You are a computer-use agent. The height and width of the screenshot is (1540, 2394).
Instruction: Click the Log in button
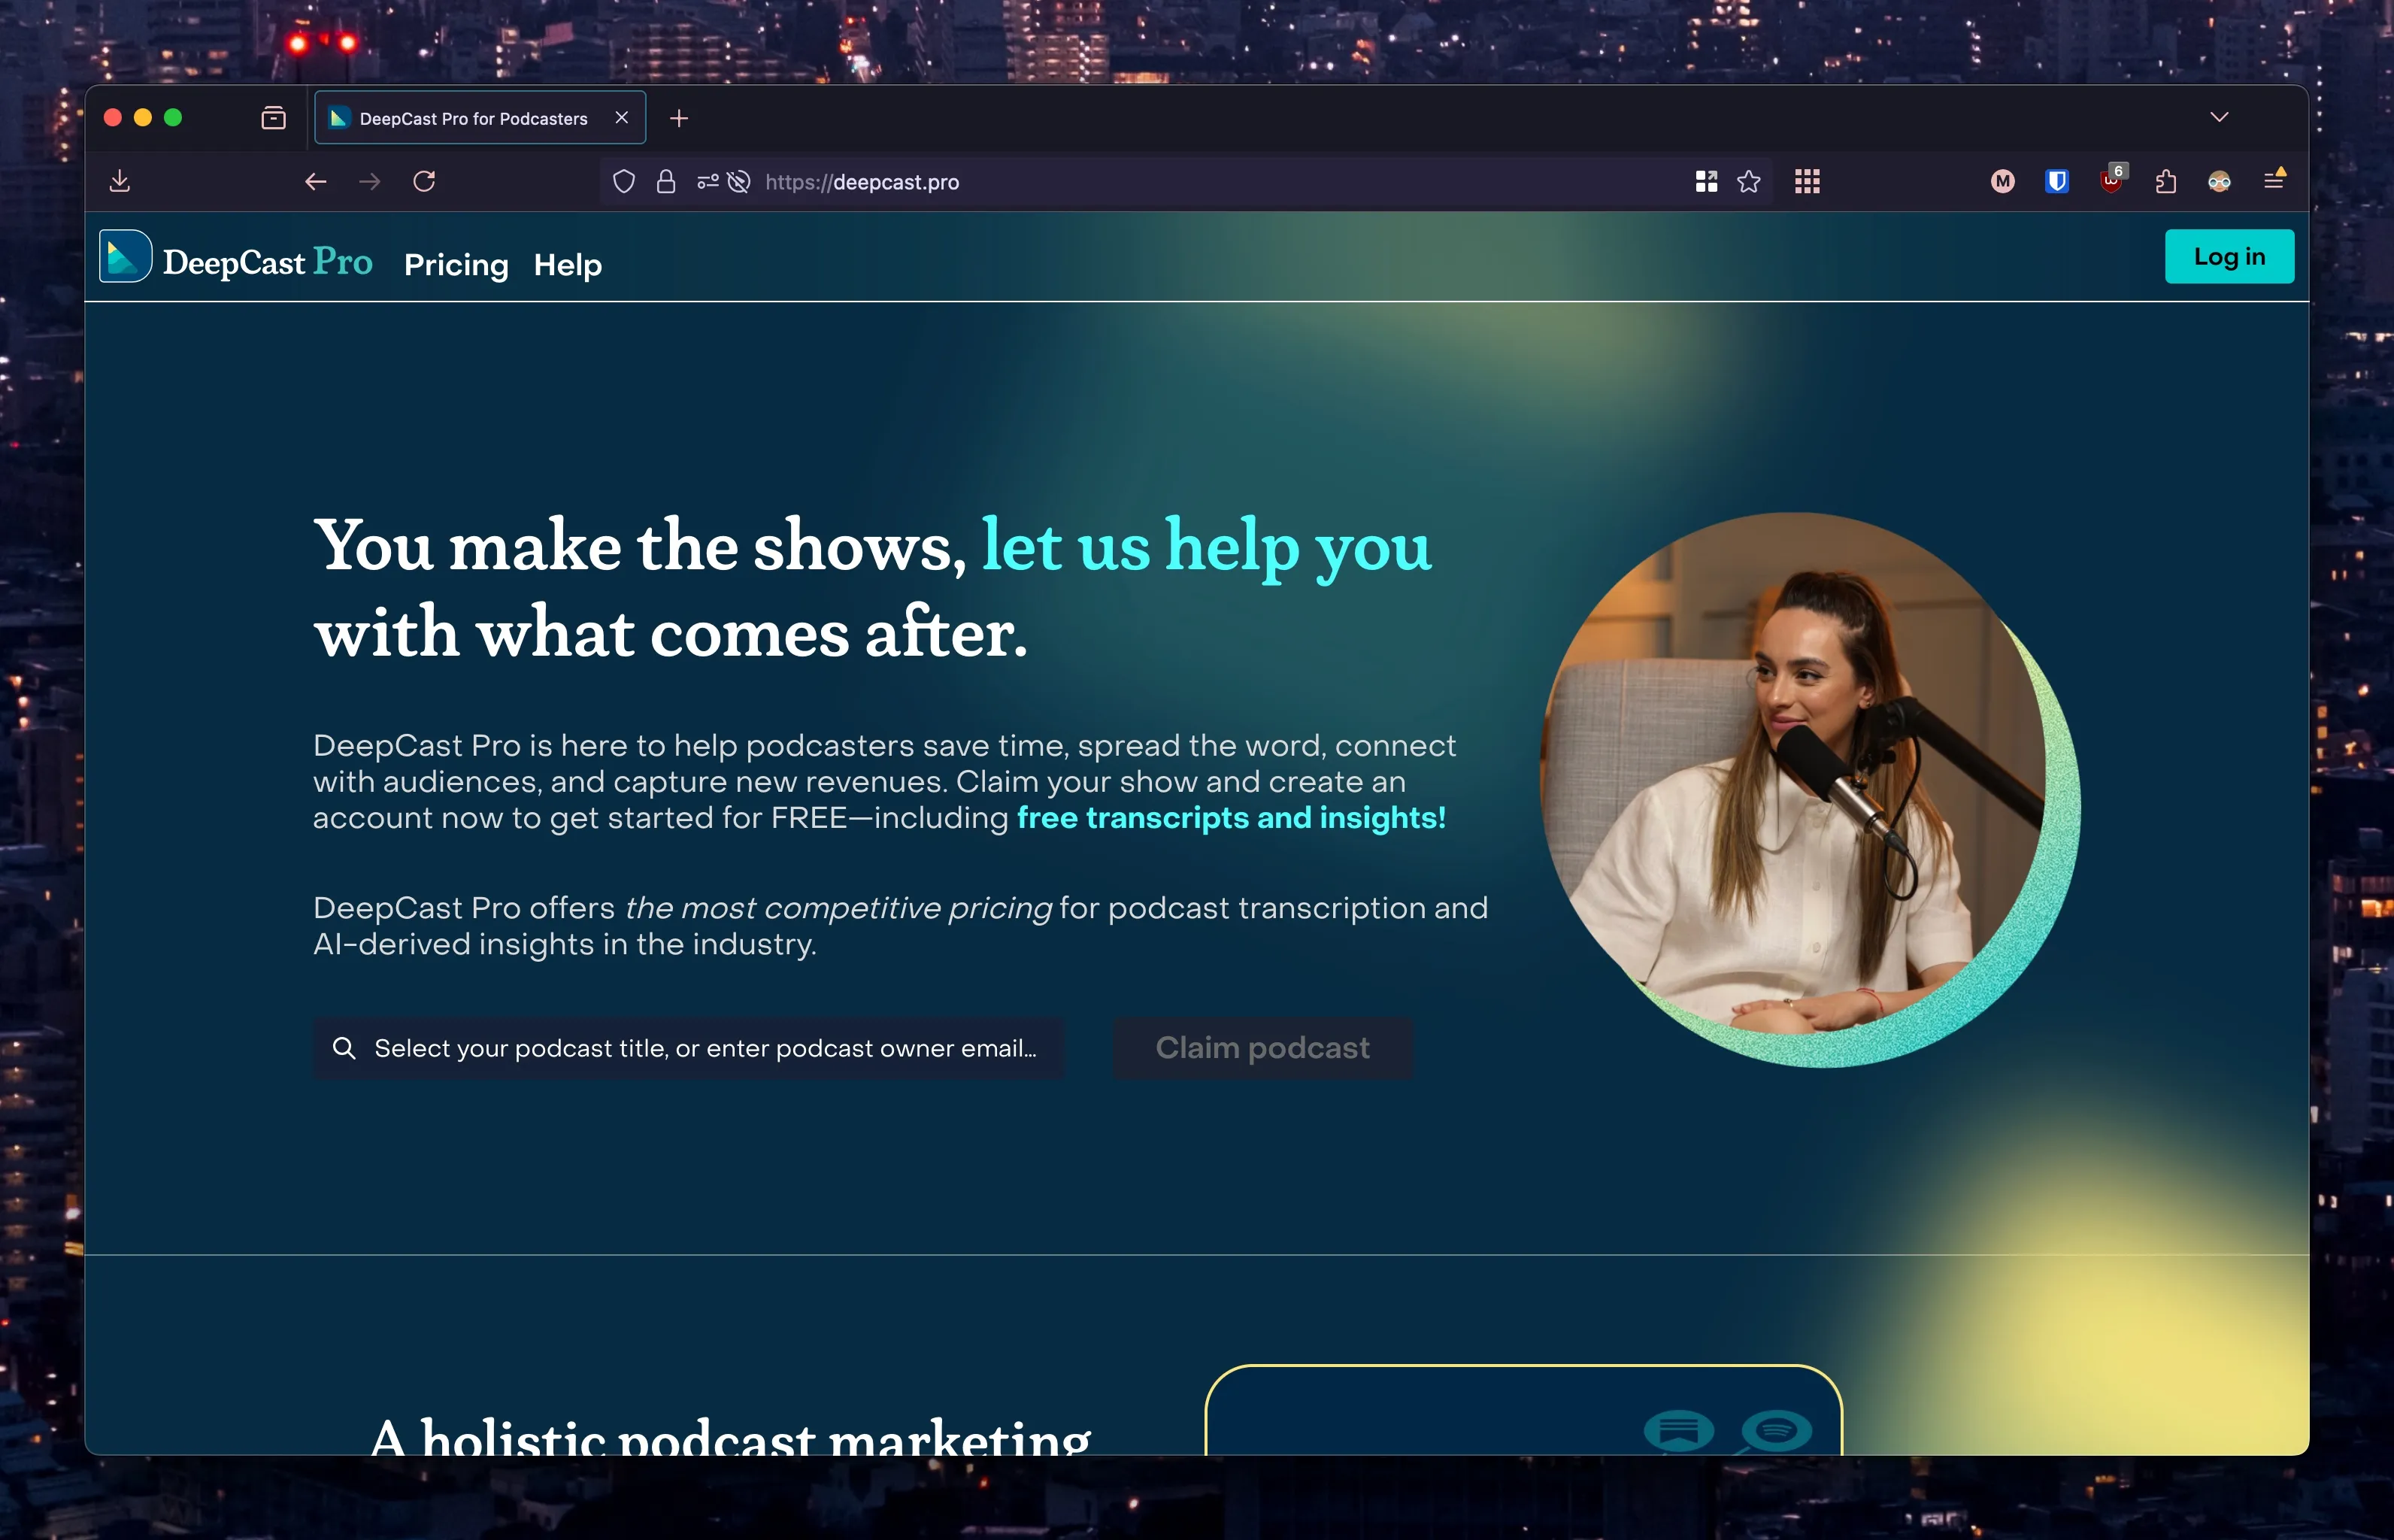click(x=2232, y=256)
